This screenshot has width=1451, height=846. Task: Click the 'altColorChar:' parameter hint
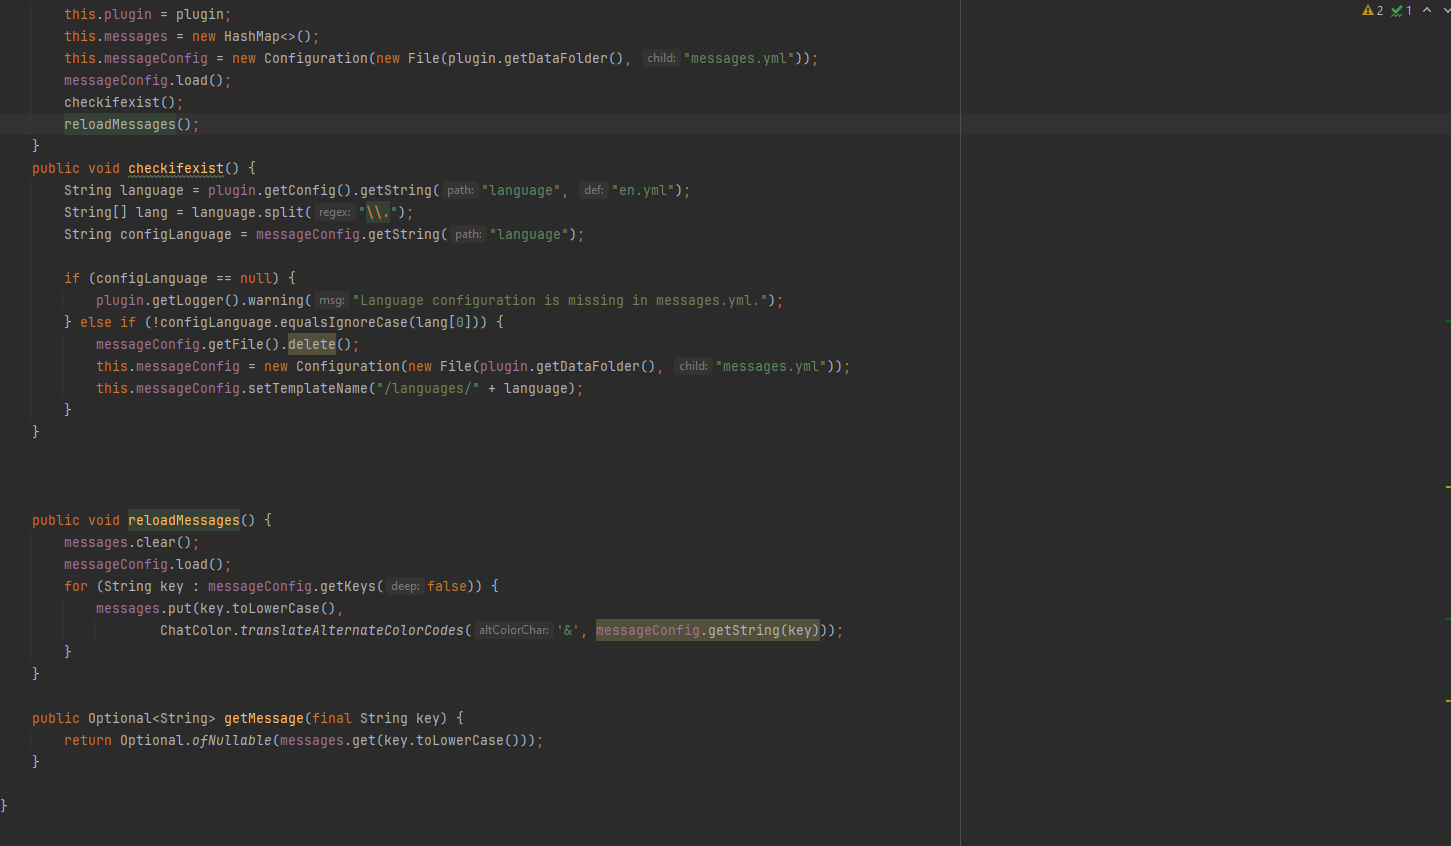coord(514,630)
